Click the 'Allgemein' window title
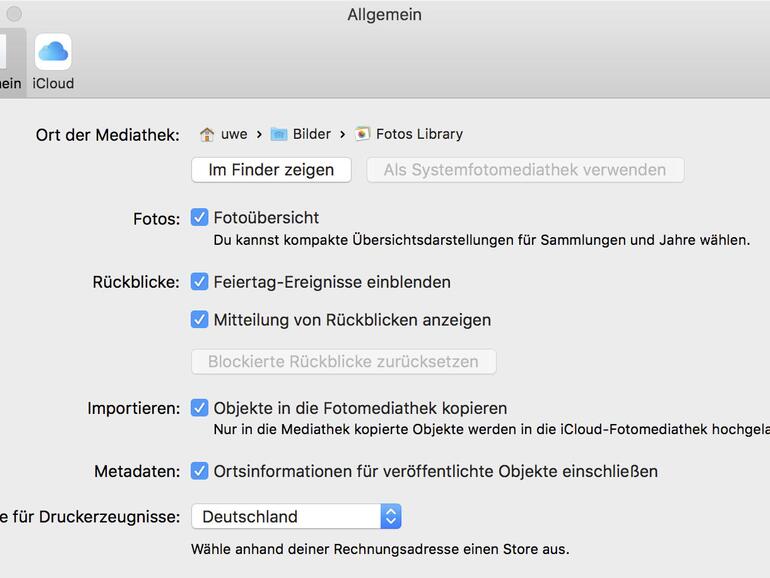This screenshot has height=578, width=770. pyautogui.click(x=385, y=15)
